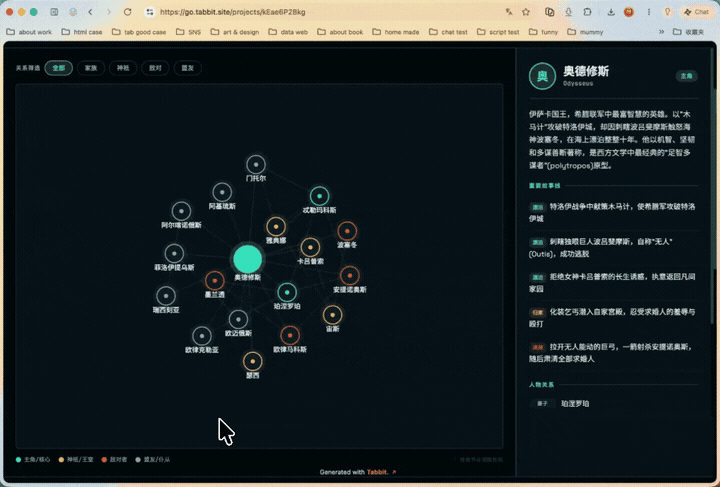Open the 'home made' bookmarks folder
The image size is (720, 487).
click(x=396, y=32)
